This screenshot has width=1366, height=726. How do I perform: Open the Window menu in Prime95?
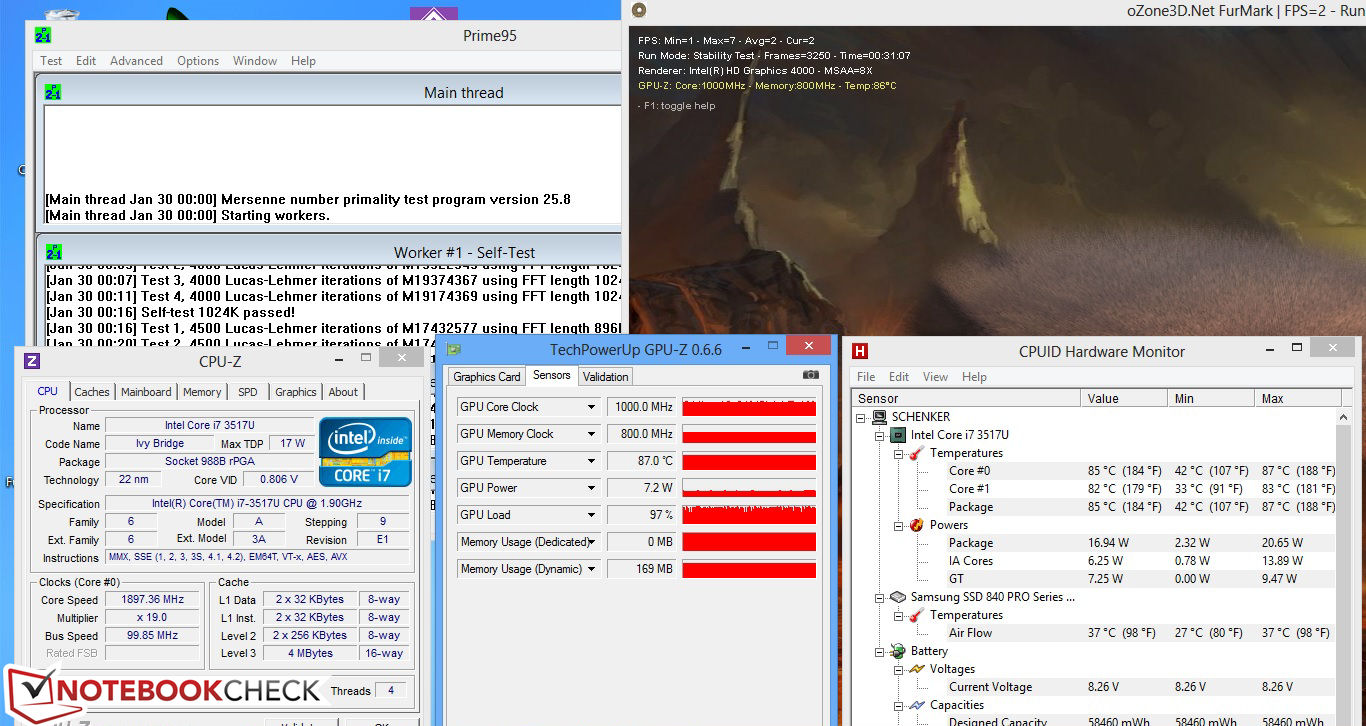(255, 61)
